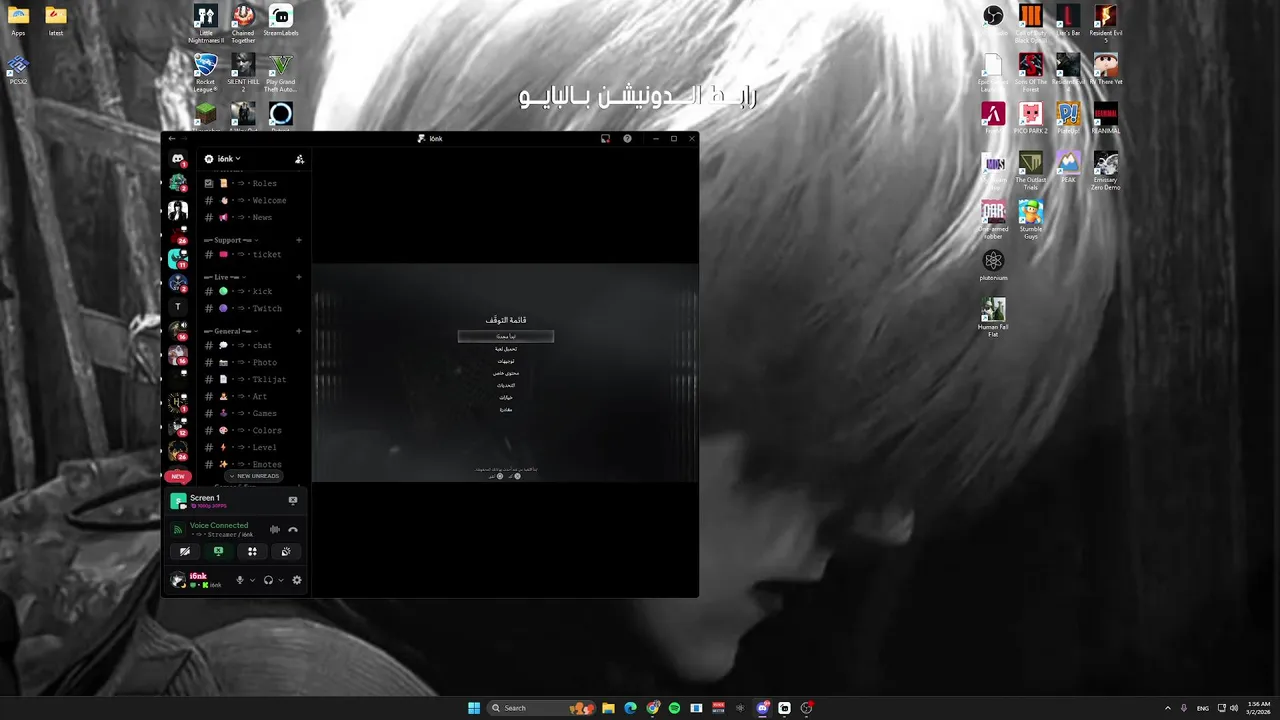Open the Games channel
The width and height of the screenshot is (1280, 720).
point(254,413)
